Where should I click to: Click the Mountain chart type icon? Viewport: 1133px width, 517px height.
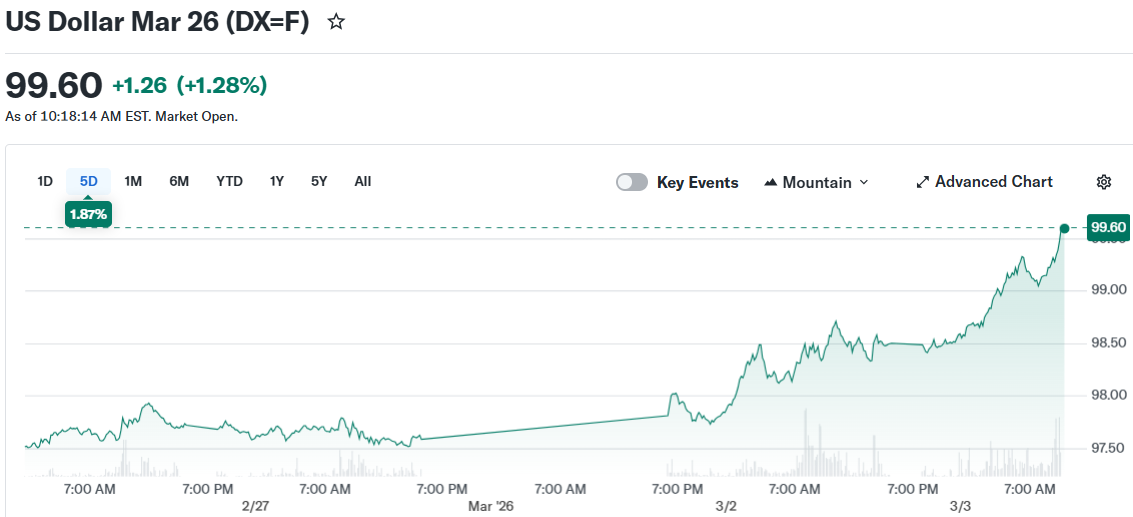[x=771, y=183]
